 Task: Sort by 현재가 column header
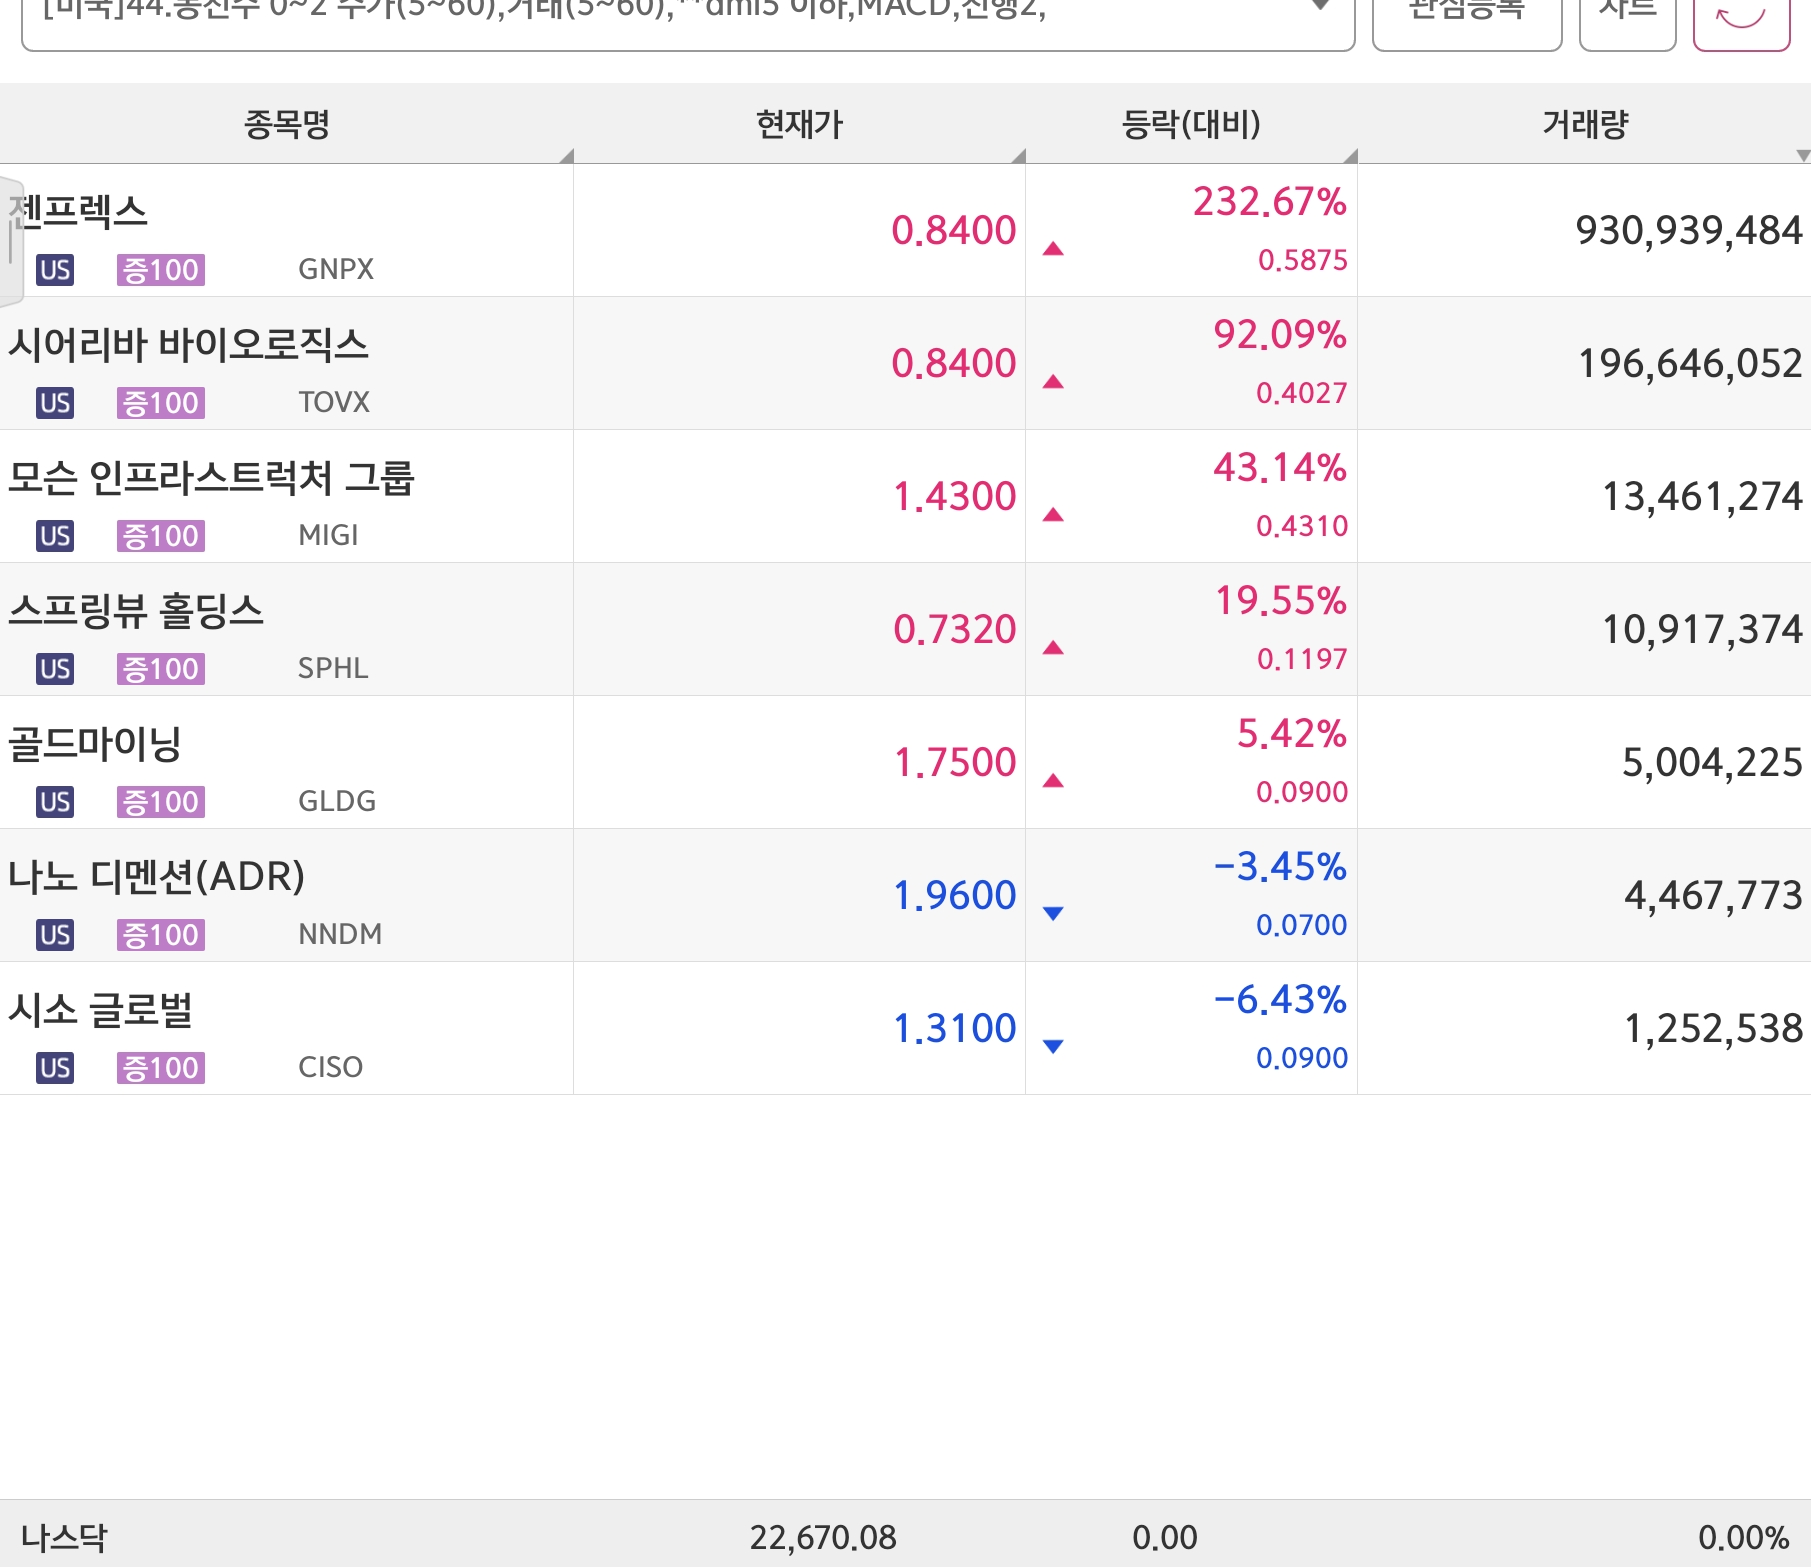(800, 124)
